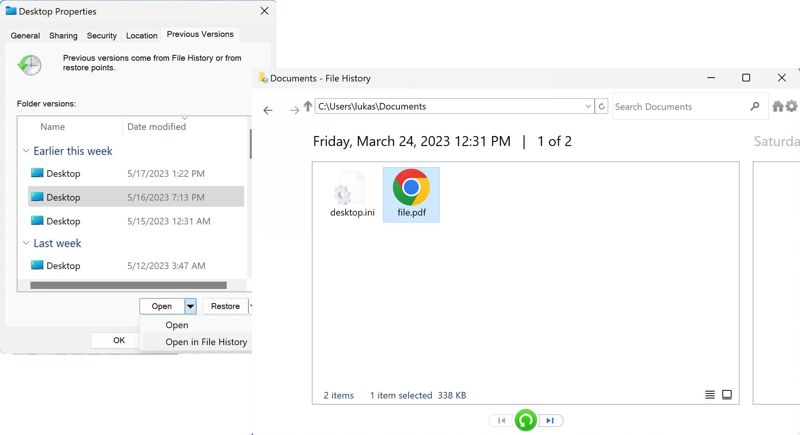Go to the previous version in File History
Screen dimensions: 800x435
point(501,421)
